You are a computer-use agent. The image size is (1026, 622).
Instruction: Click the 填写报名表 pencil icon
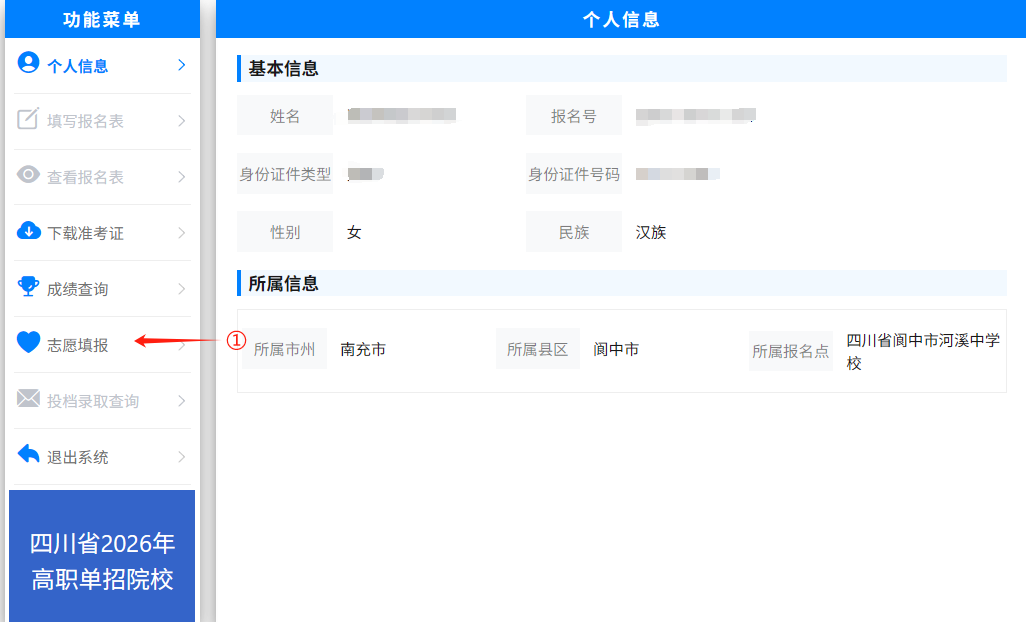27,120
